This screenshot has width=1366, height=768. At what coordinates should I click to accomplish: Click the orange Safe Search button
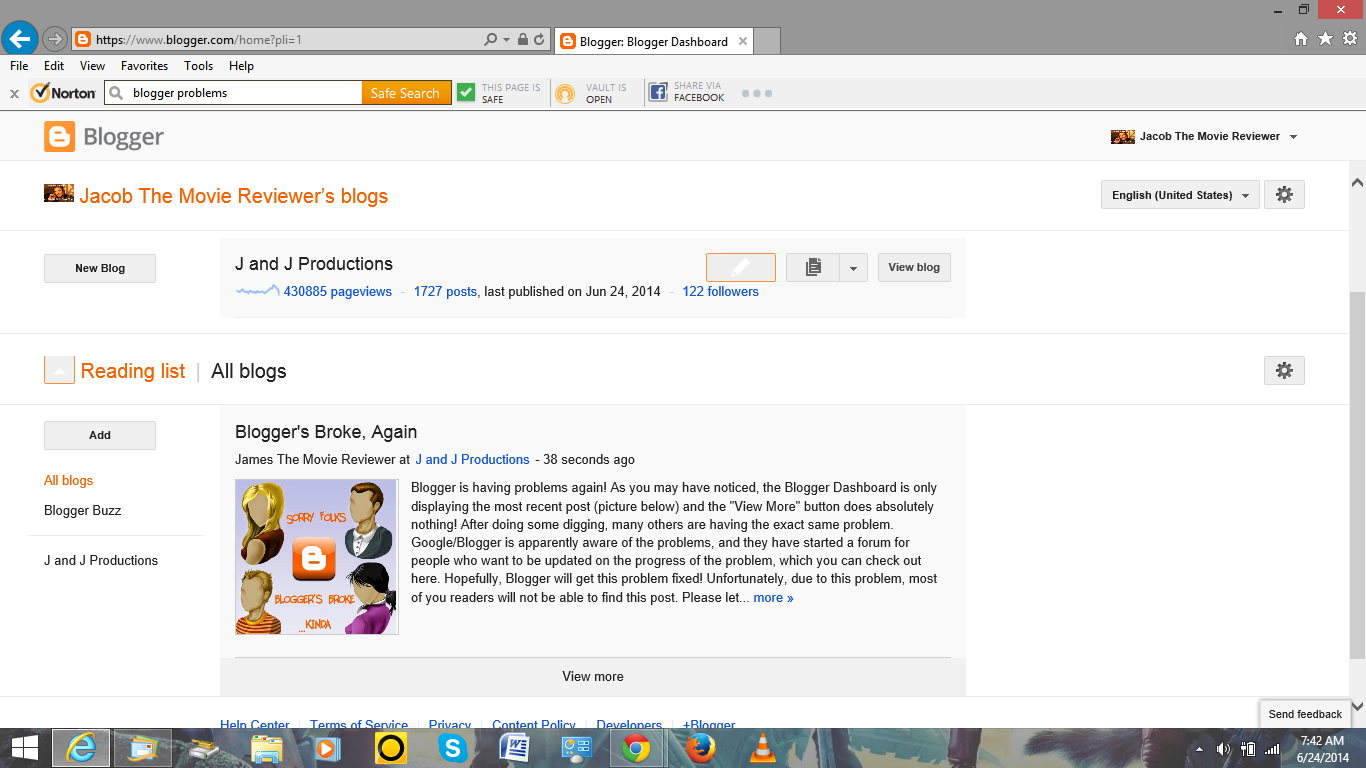(x=406, y=93)
